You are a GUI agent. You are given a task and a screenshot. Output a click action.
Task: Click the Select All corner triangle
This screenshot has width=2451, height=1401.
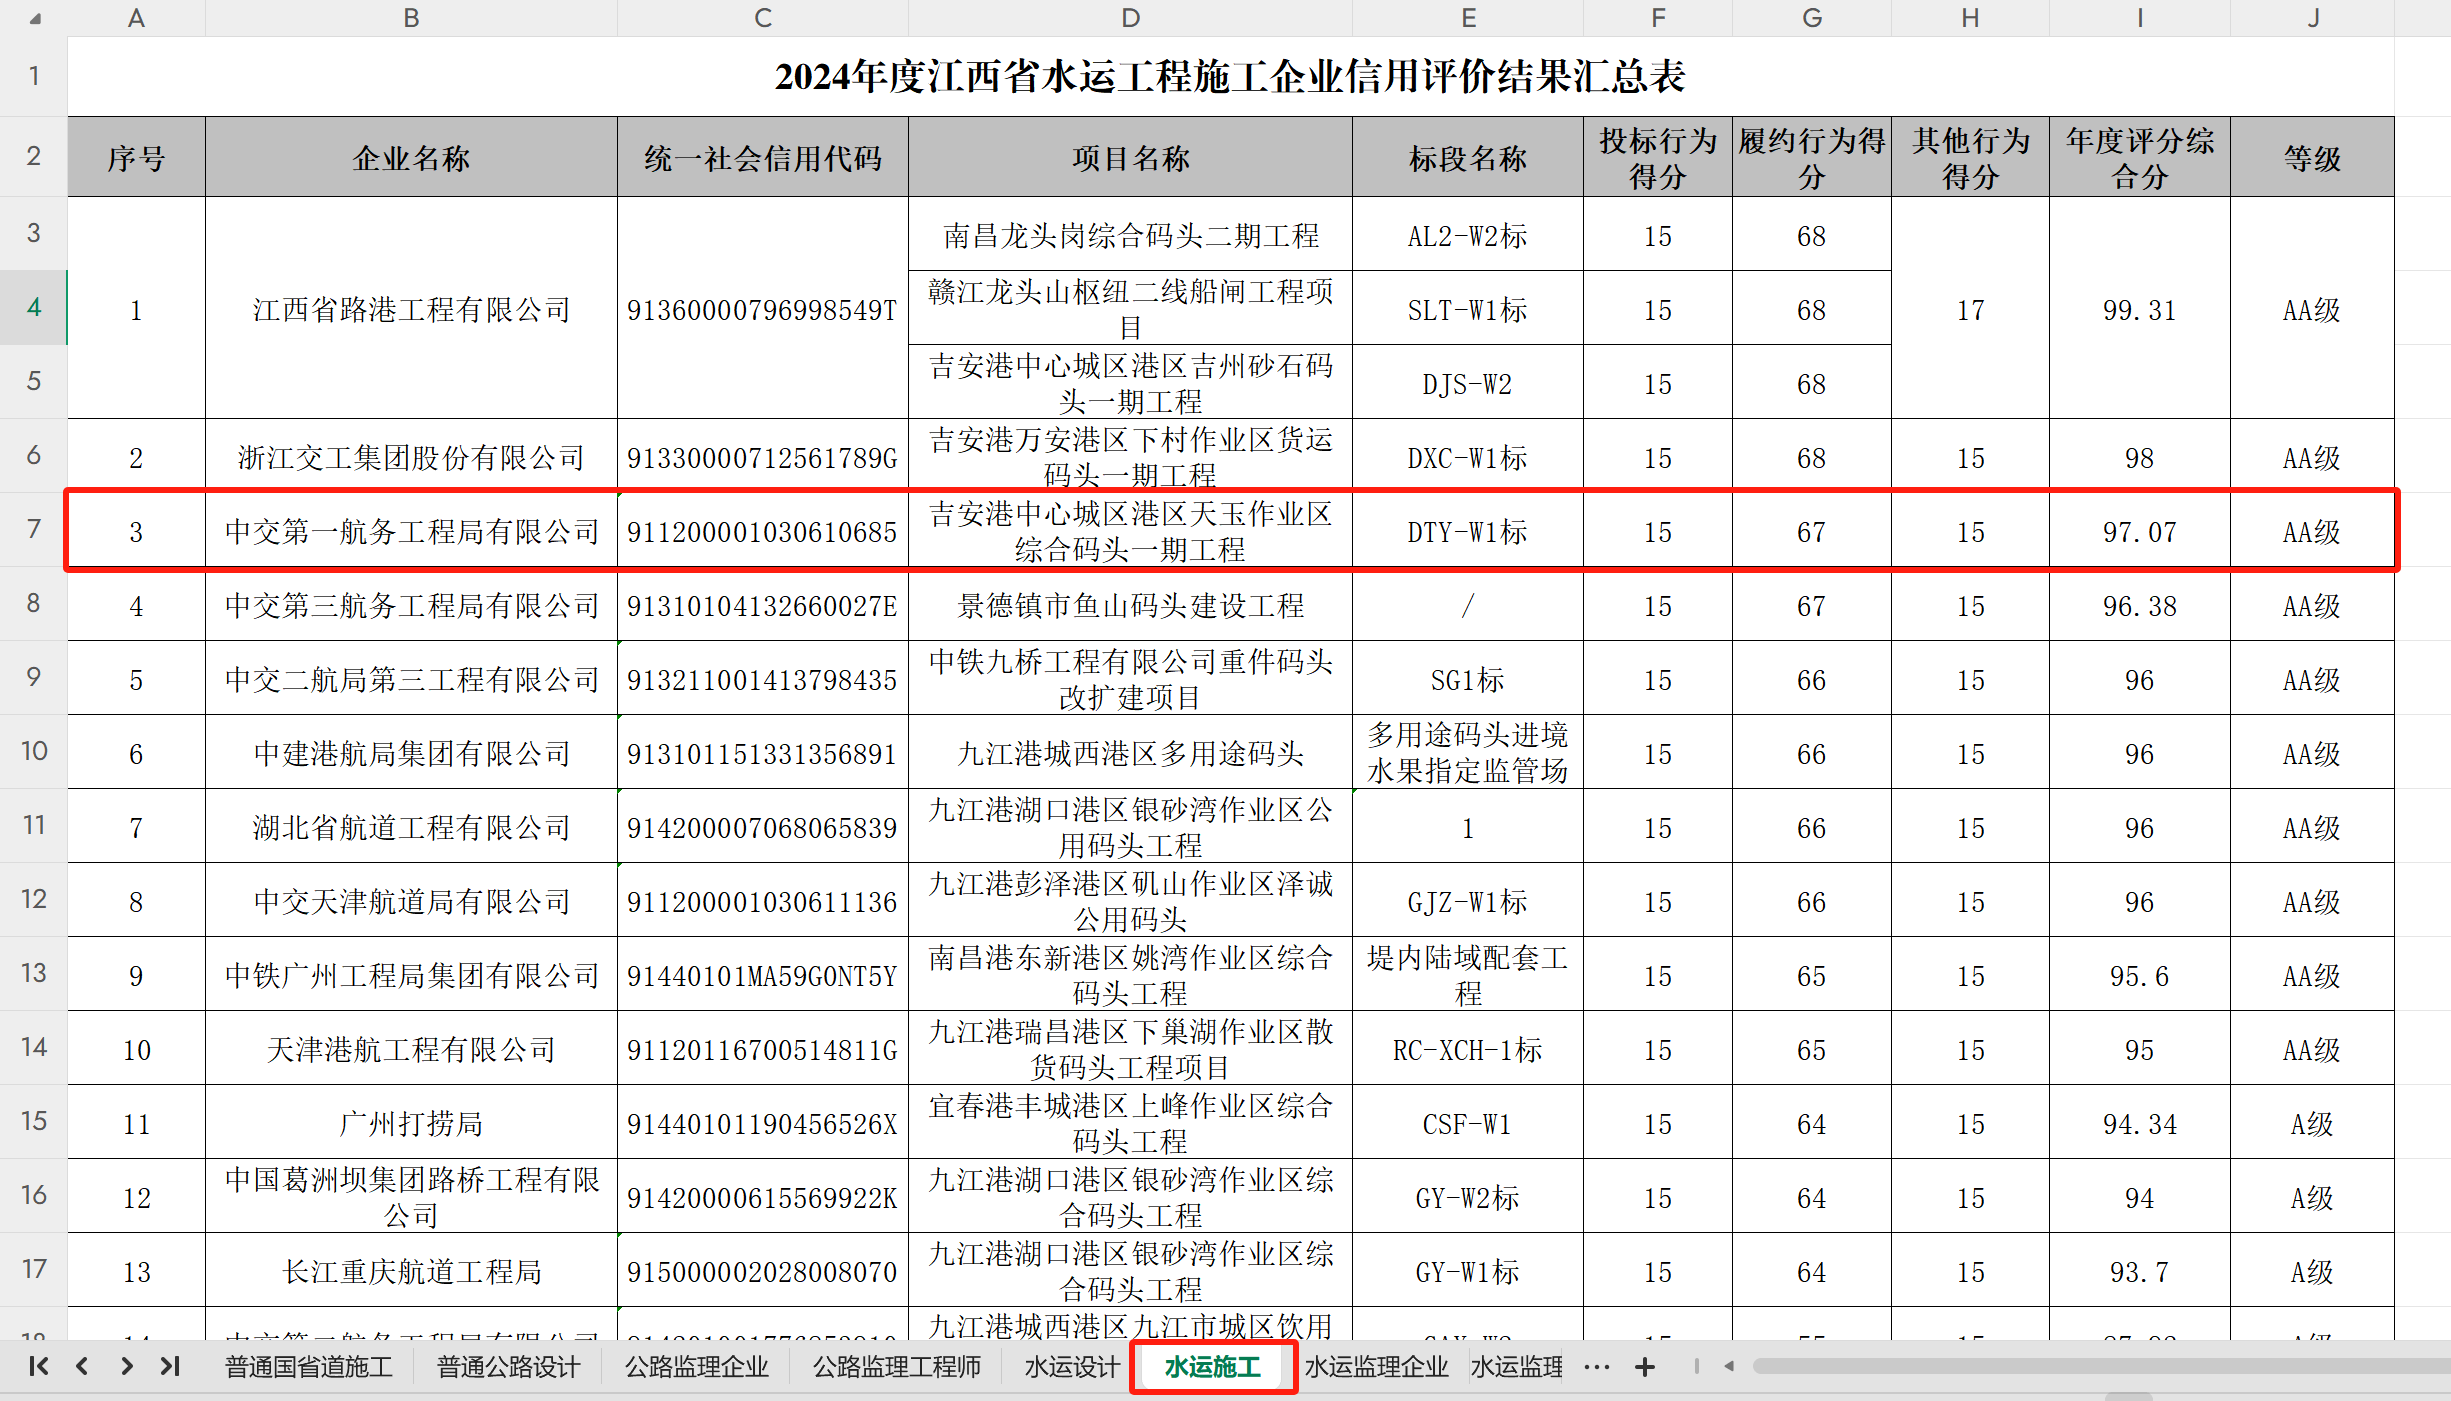35,18
